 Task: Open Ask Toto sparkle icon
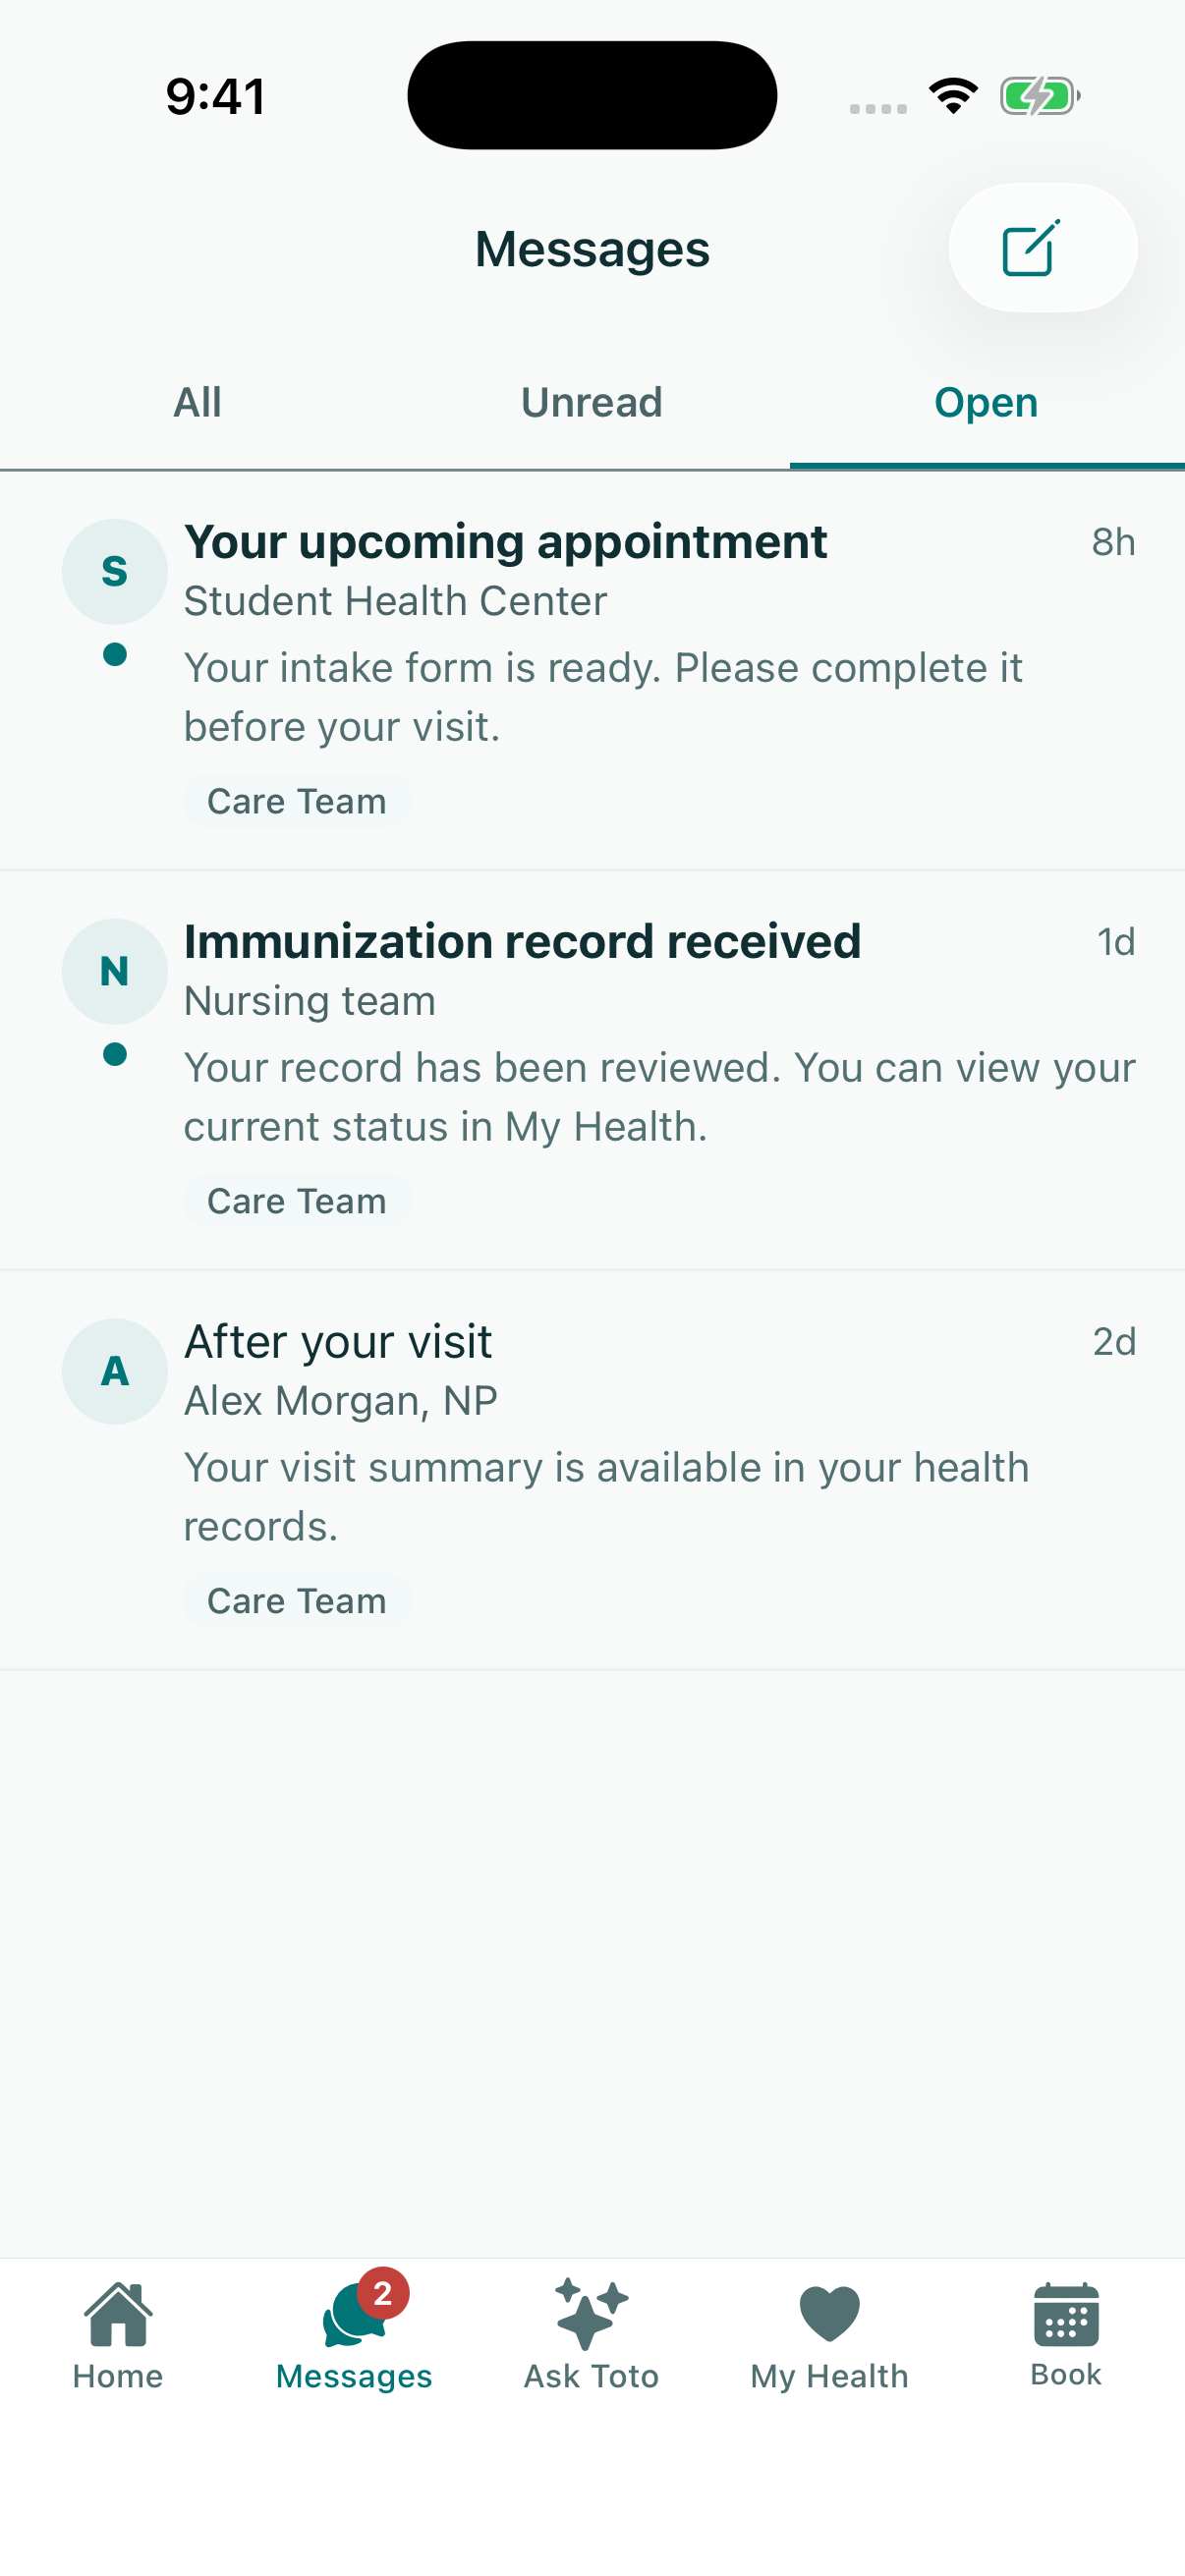coord(591,2314)
